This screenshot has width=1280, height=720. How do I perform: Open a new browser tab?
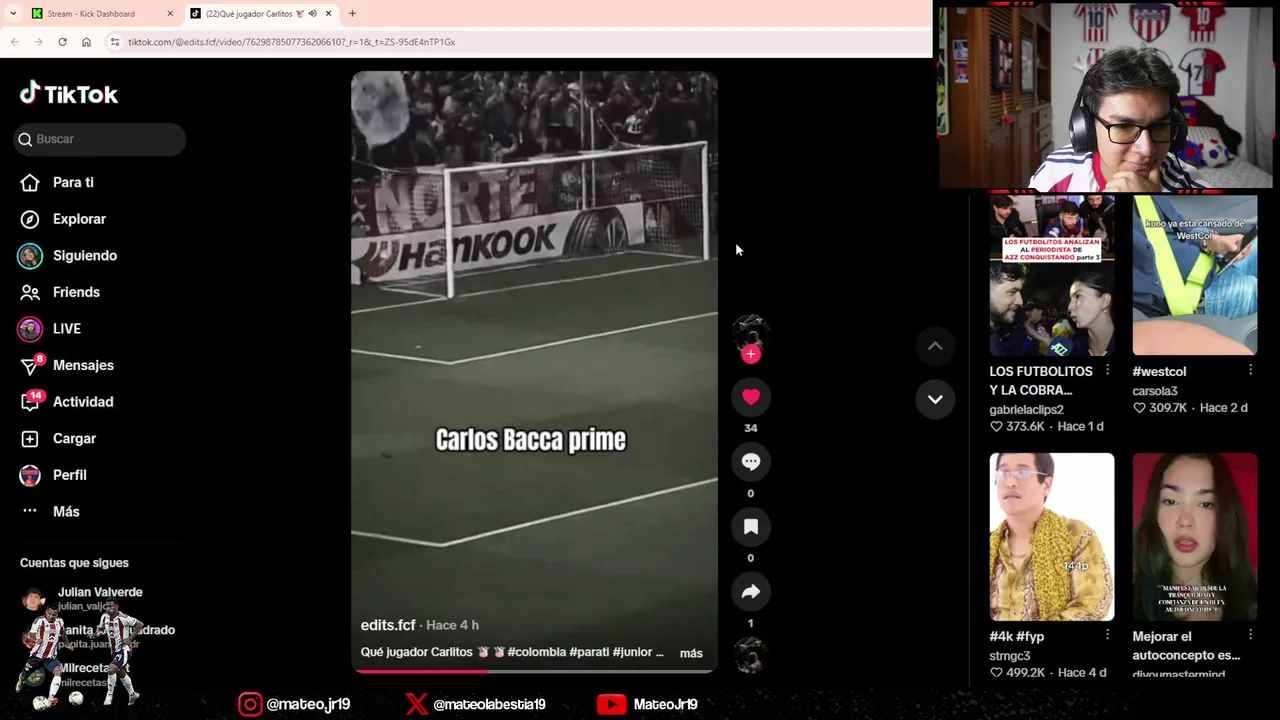(x=352, y=14)
